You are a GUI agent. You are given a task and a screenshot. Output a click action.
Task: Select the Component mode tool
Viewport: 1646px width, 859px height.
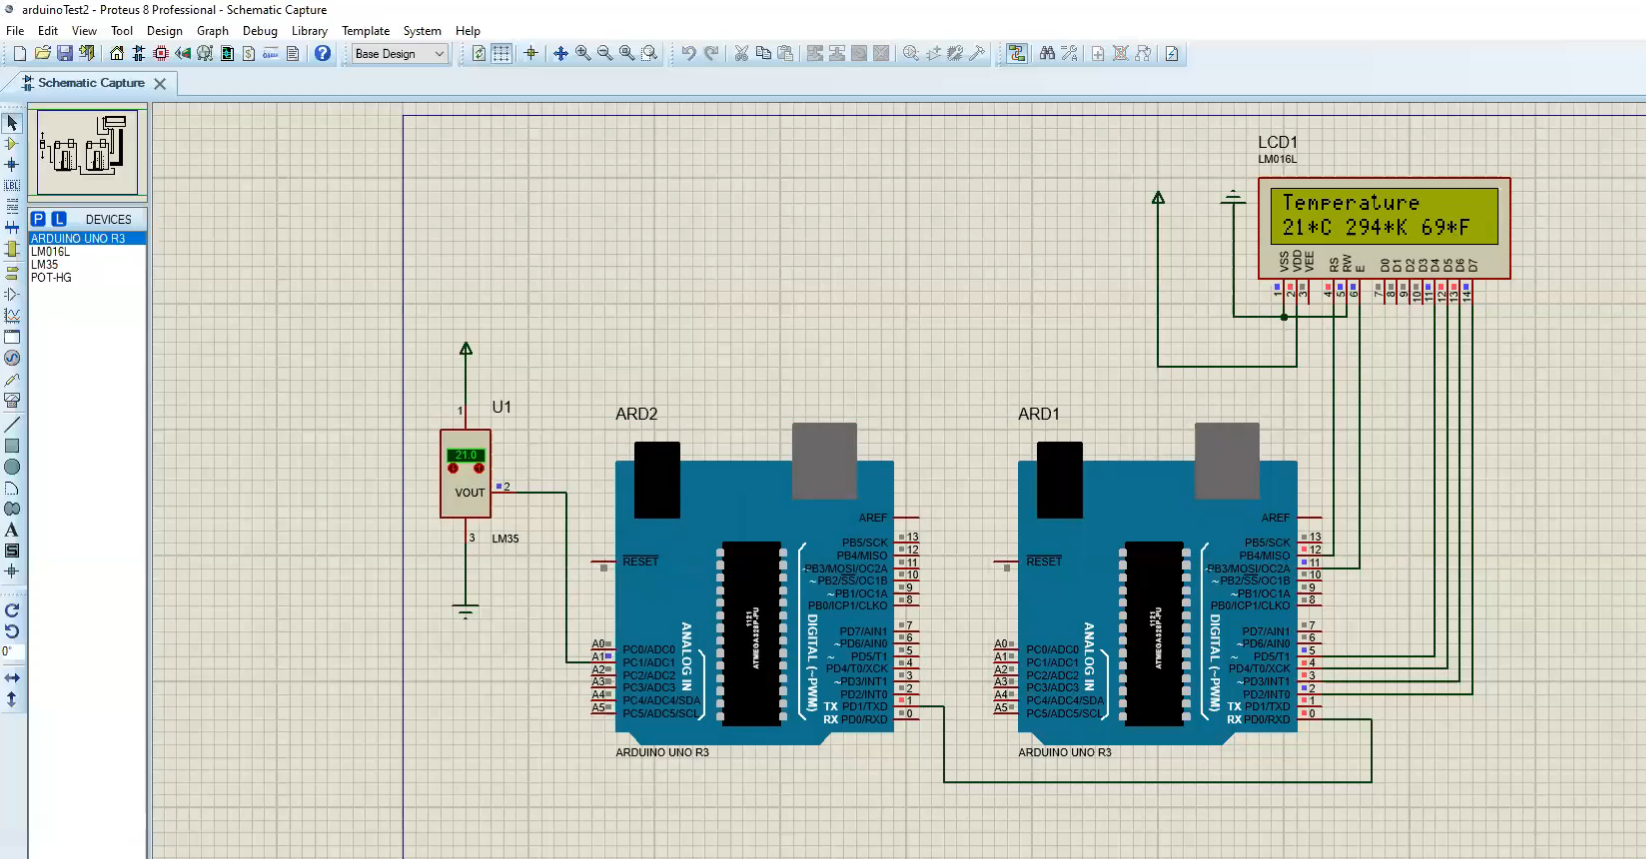(12, 144)
